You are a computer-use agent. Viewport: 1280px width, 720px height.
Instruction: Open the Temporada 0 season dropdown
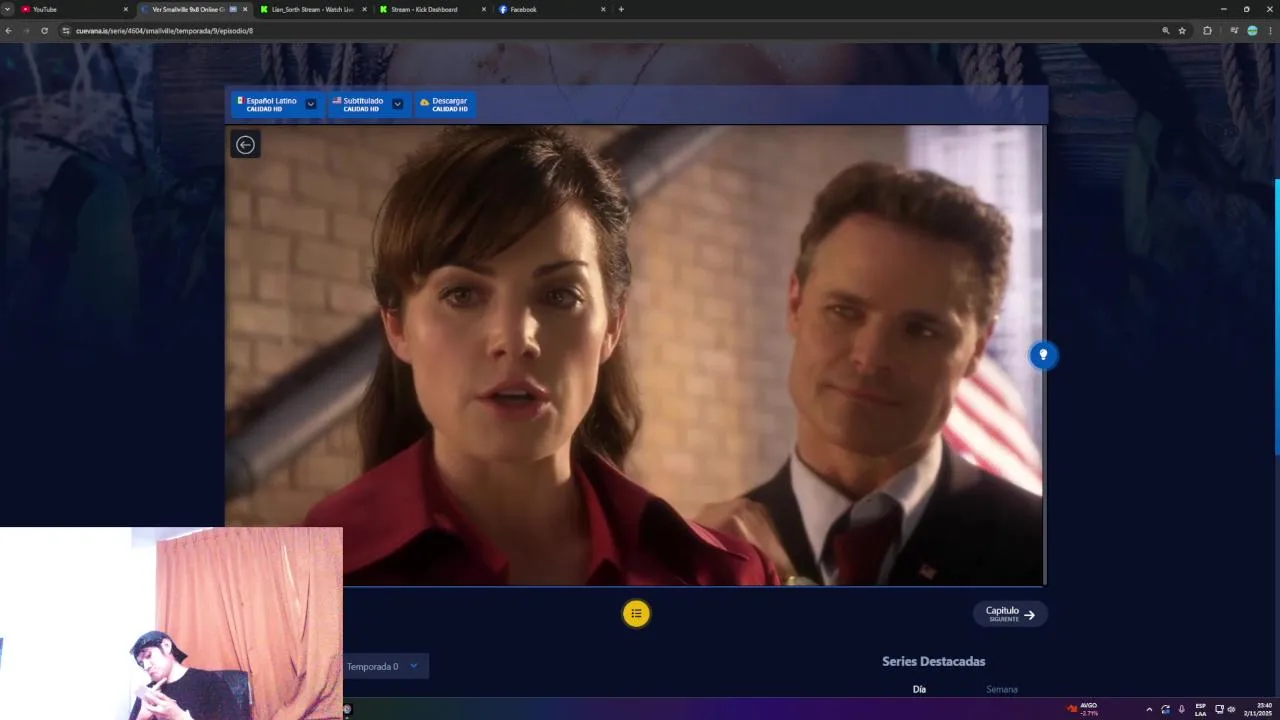tap(385, 666)
